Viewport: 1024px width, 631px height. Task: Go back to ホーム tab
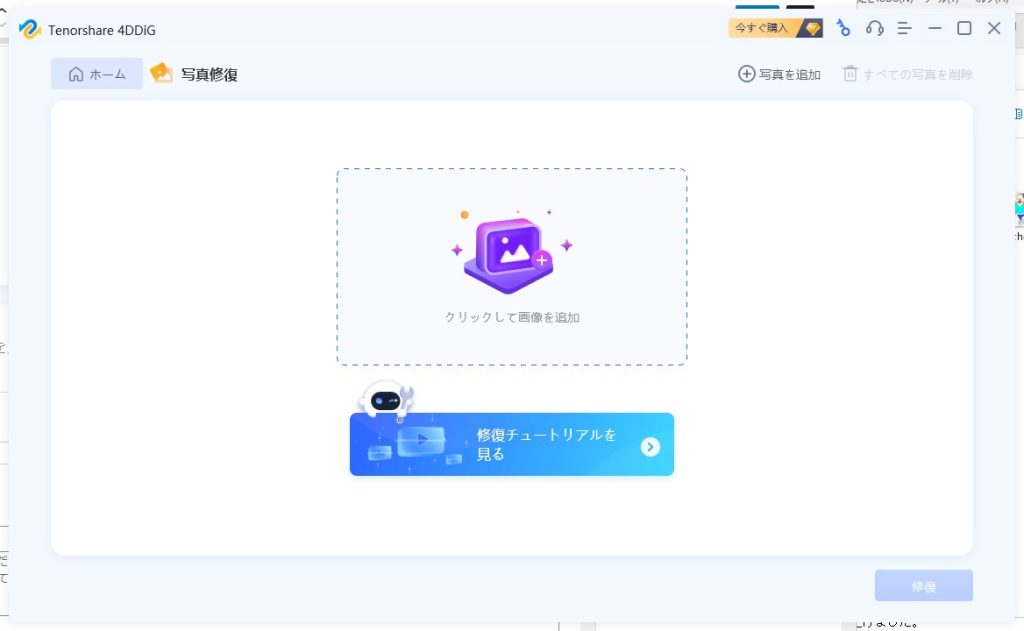click(97, 74)
